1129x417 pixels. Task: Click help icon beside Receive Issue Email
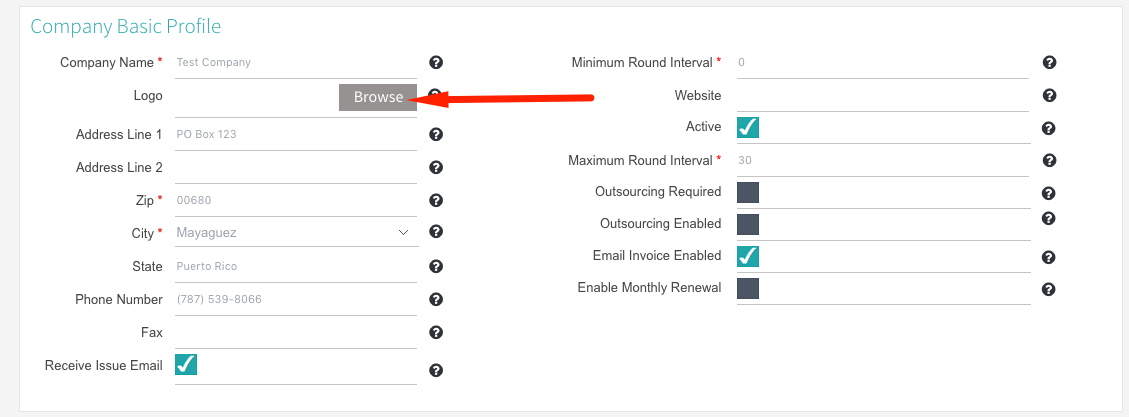pyautogui.click(x=436, y=371)
